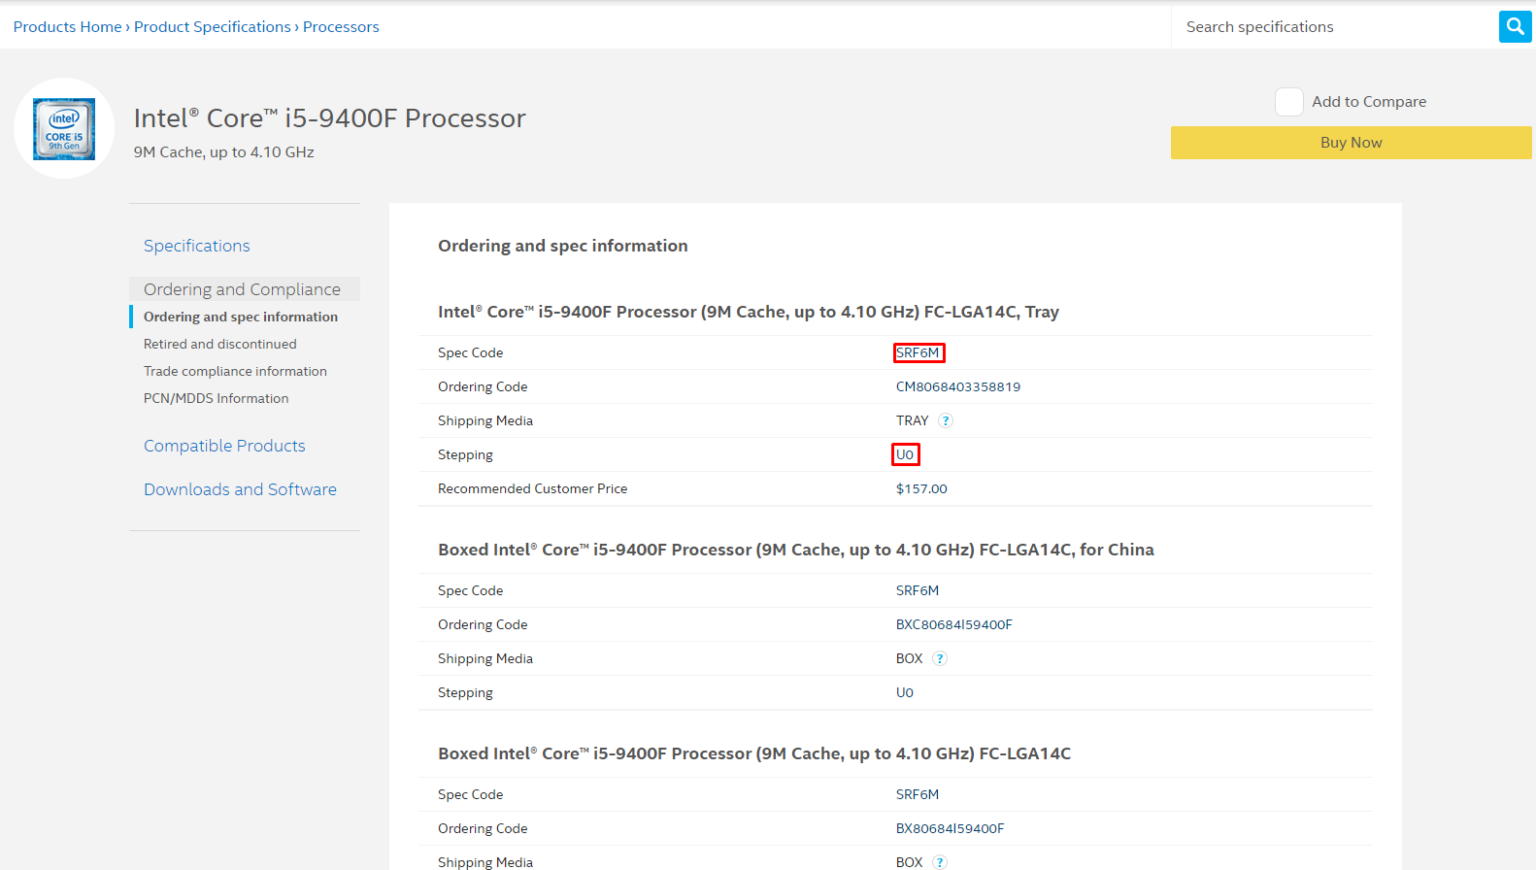Click the blue search magnifier icon
This screenshot has width=1536, height=870.
pos(1515,27)
